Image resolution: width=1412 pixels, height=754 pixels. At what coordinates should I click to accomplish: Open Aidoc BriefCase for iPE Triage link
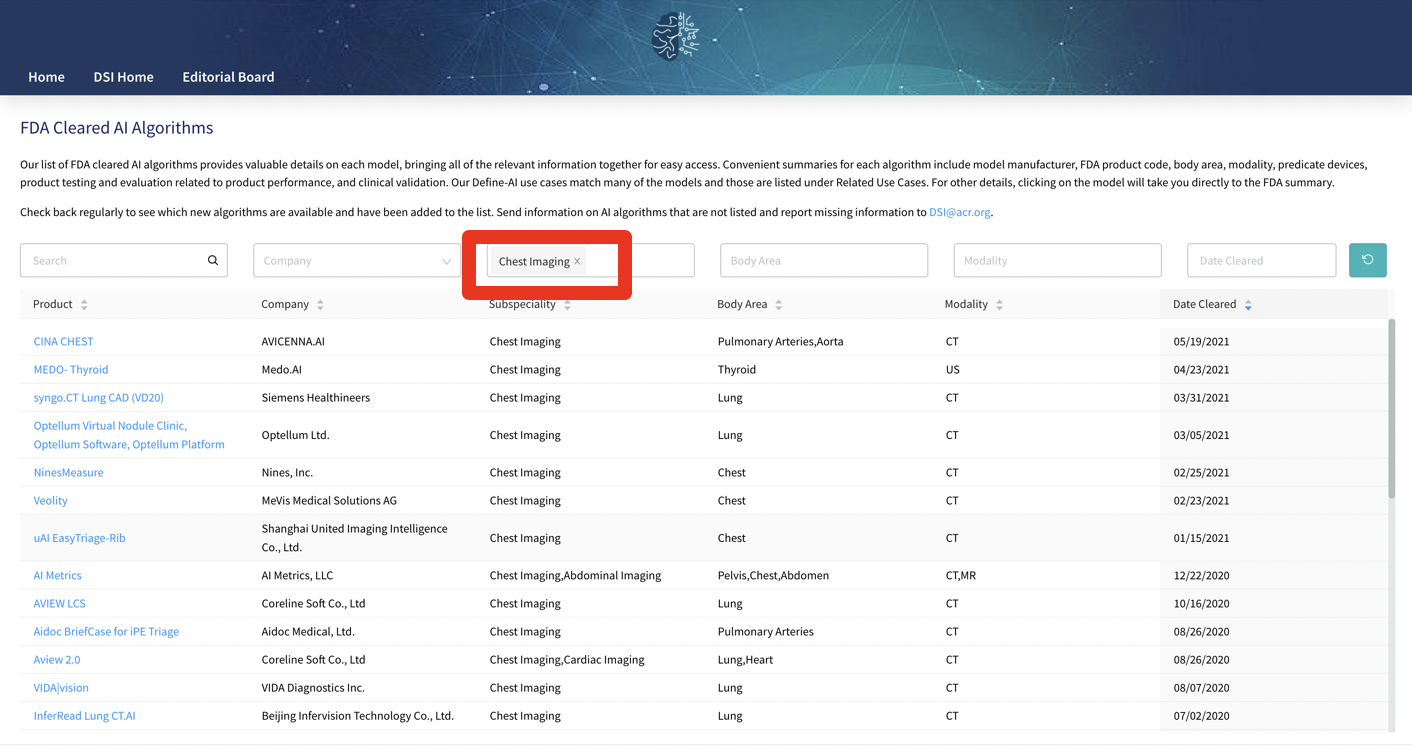coord(106,631)
